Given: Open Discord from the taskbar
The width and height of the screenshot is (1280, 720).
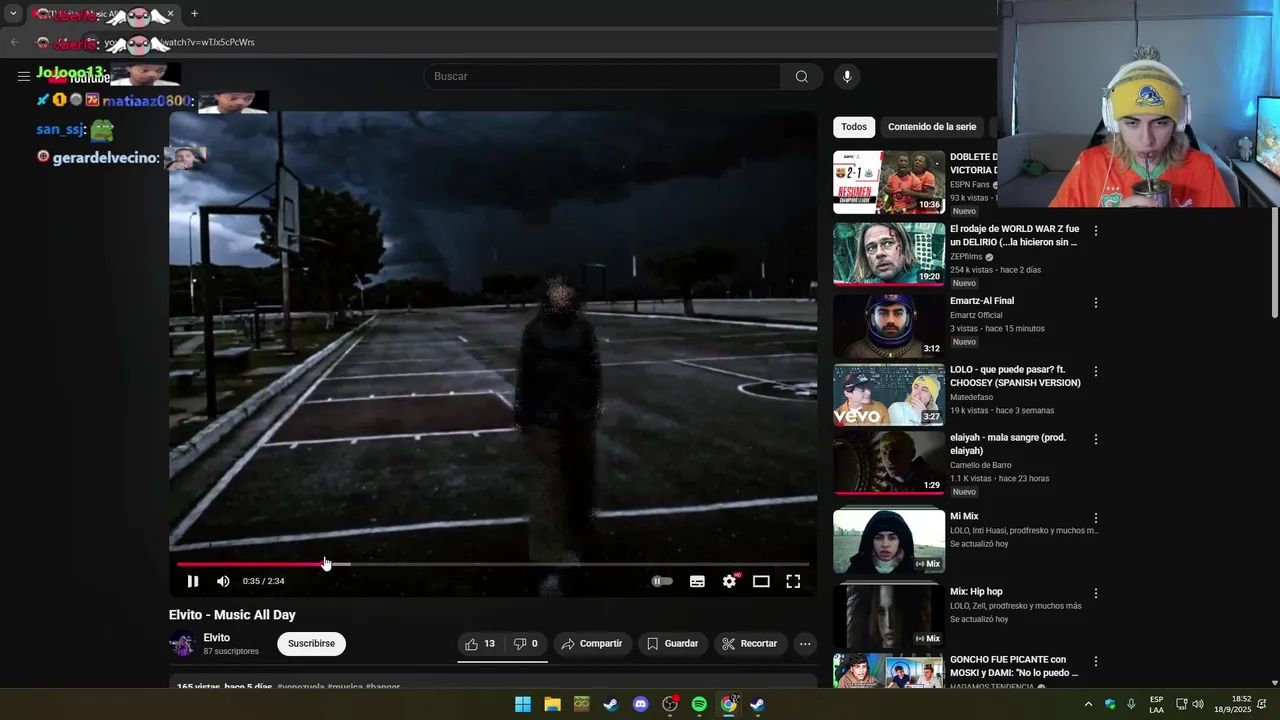Looking at the screenshot, I should click(641, 704).
